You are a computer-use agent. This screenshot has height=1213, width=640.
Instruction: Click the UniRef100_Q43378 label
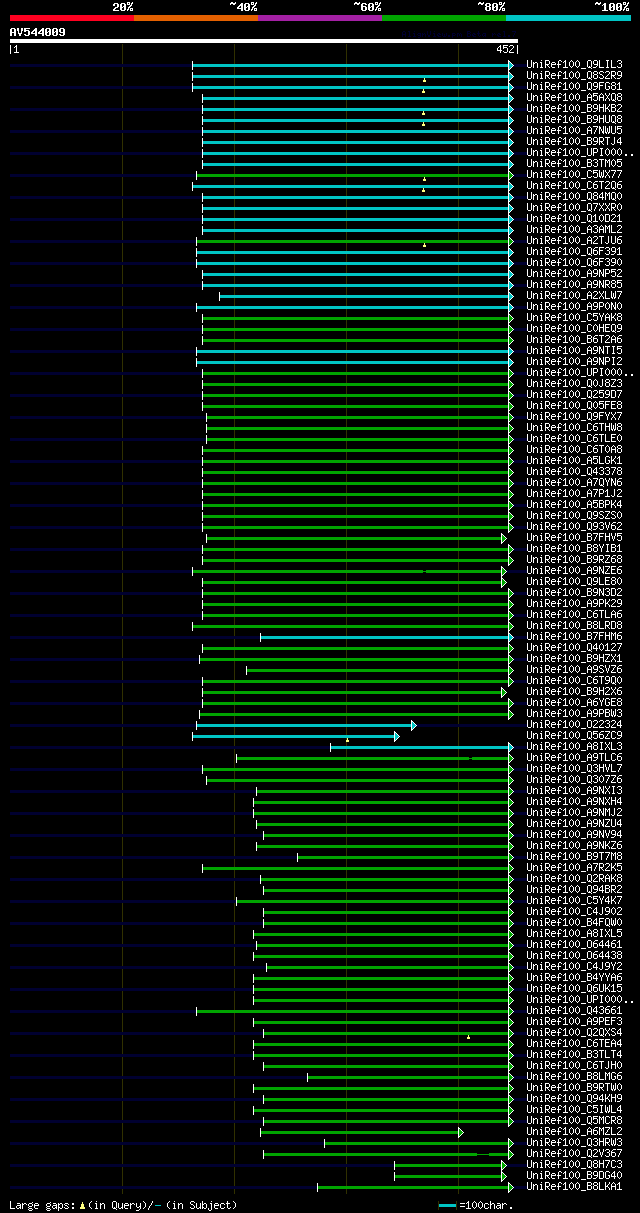pos(574,471)
